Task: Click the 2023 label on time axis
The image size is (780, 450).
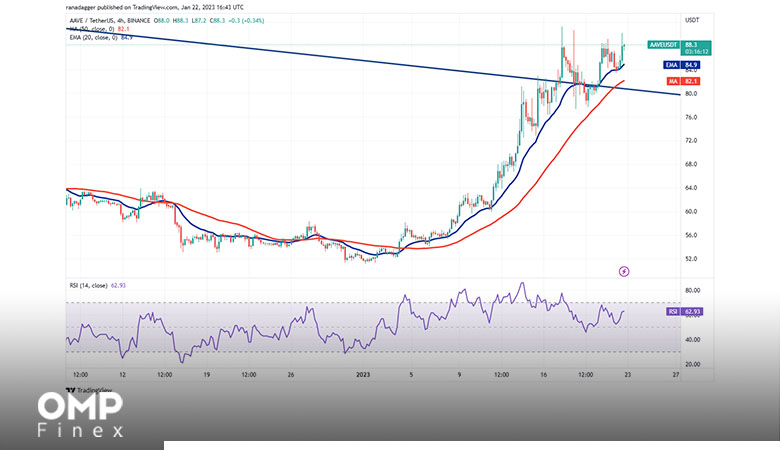Action: (363, 375)
